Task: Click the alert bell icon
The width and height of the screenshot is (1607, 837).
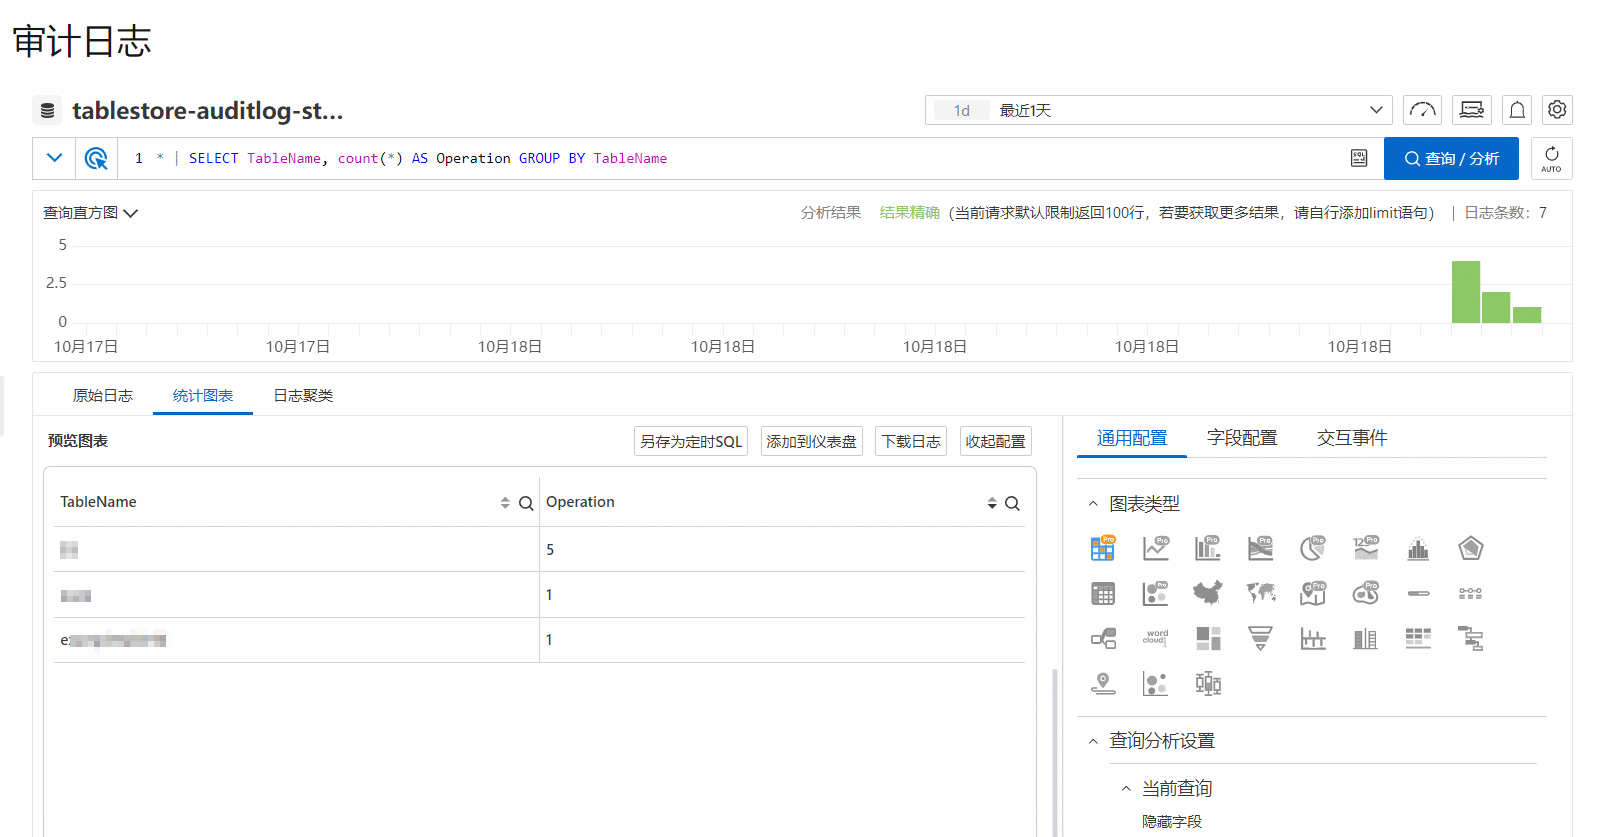Action: (x=1517, y=109)
